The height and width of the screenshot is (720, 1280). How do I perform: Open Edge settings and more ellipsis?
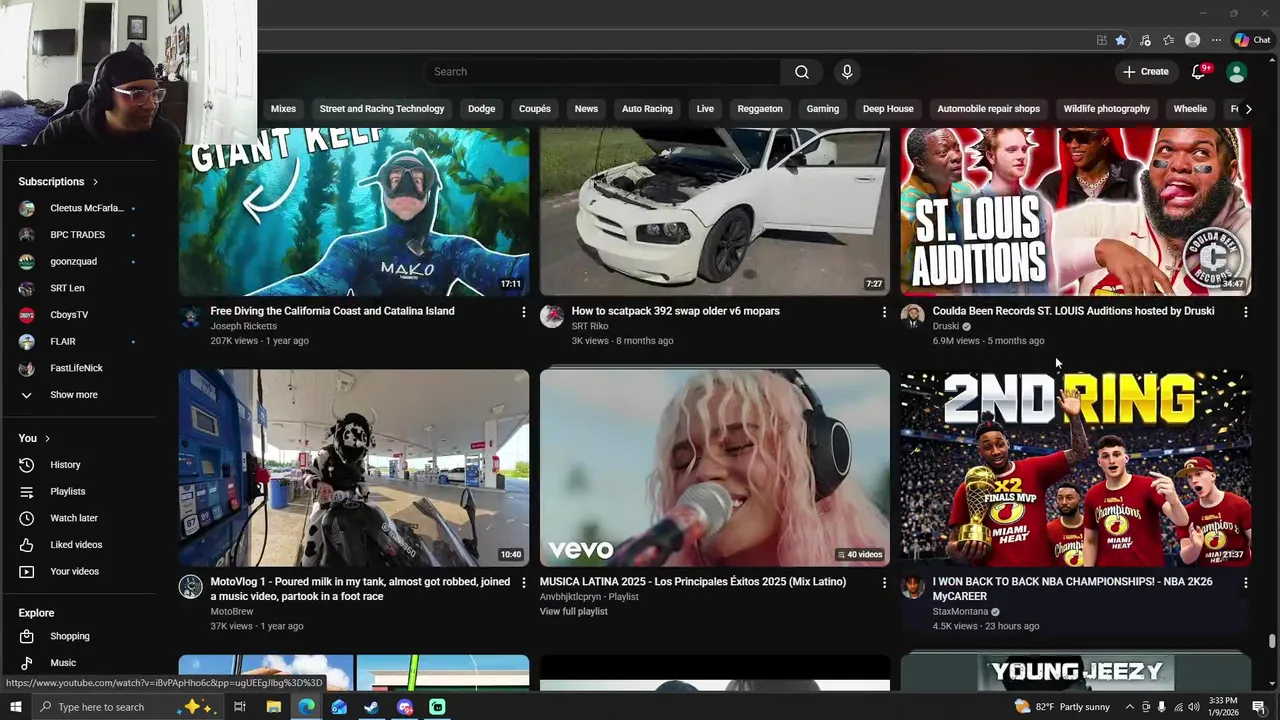click(x=1216, y=40)
